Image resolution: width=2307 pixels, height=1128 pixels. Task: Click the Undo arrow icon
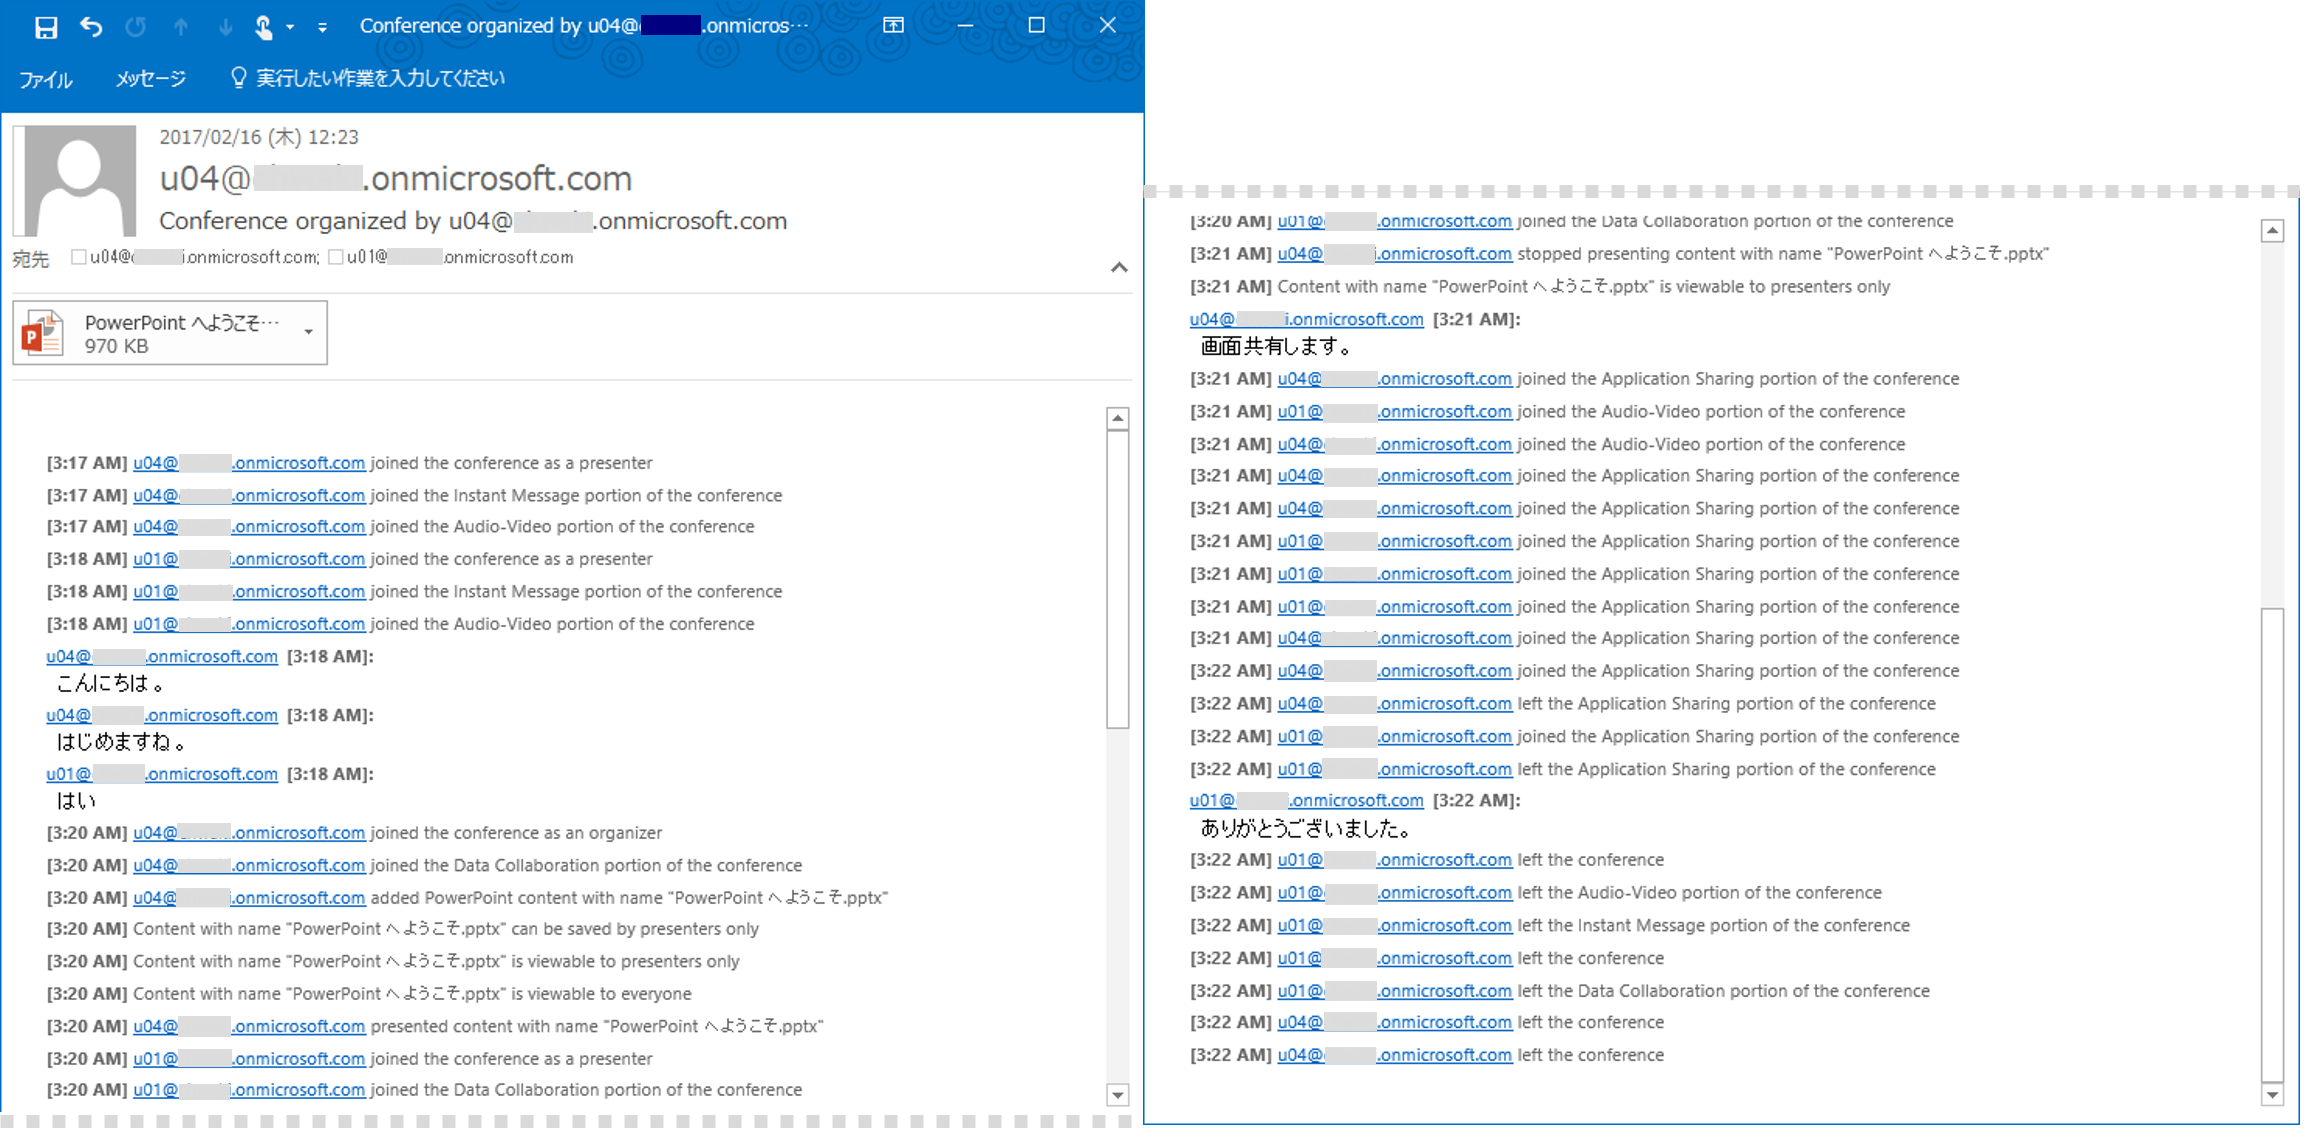(91, 27)
